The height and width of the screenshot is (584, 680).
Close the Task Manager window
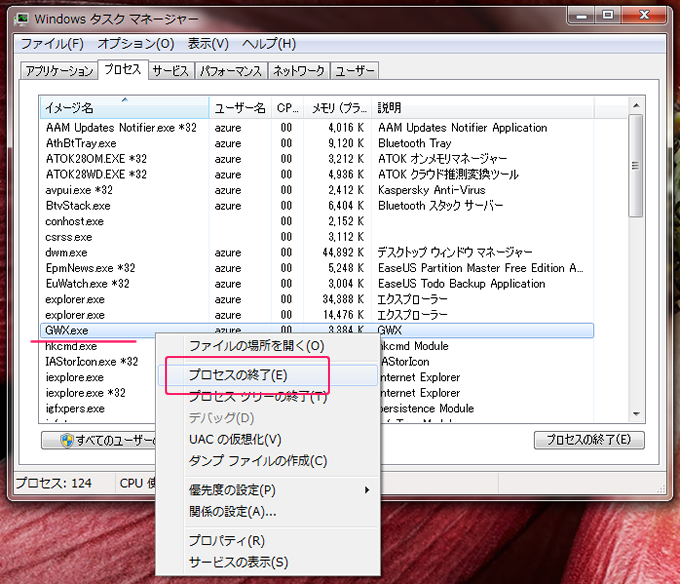[644, 16]
